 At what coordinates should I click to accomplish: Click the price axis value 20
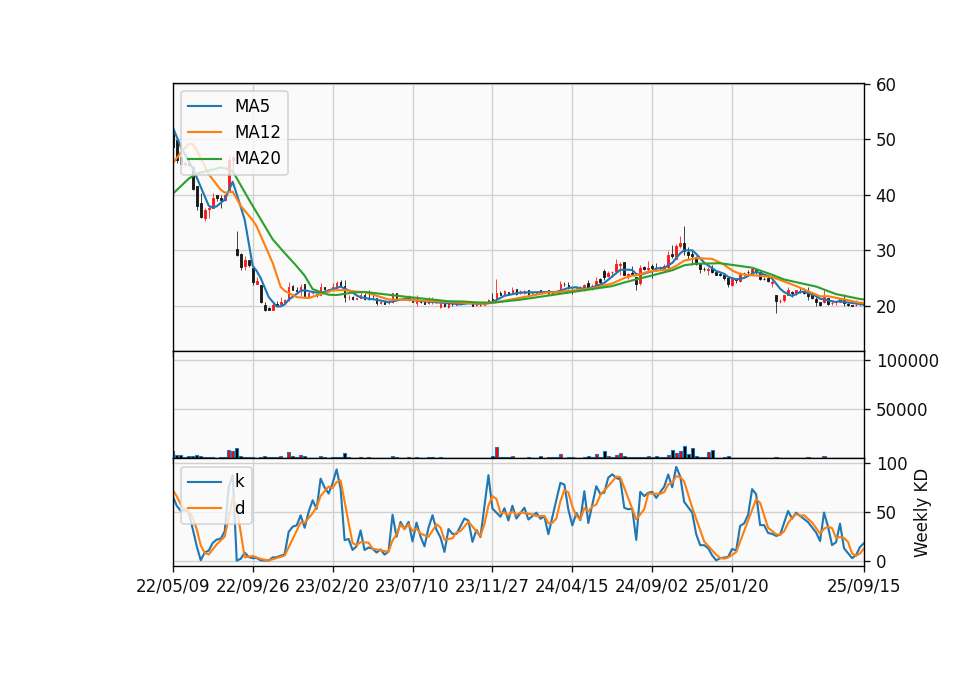(x=885, y=307)
